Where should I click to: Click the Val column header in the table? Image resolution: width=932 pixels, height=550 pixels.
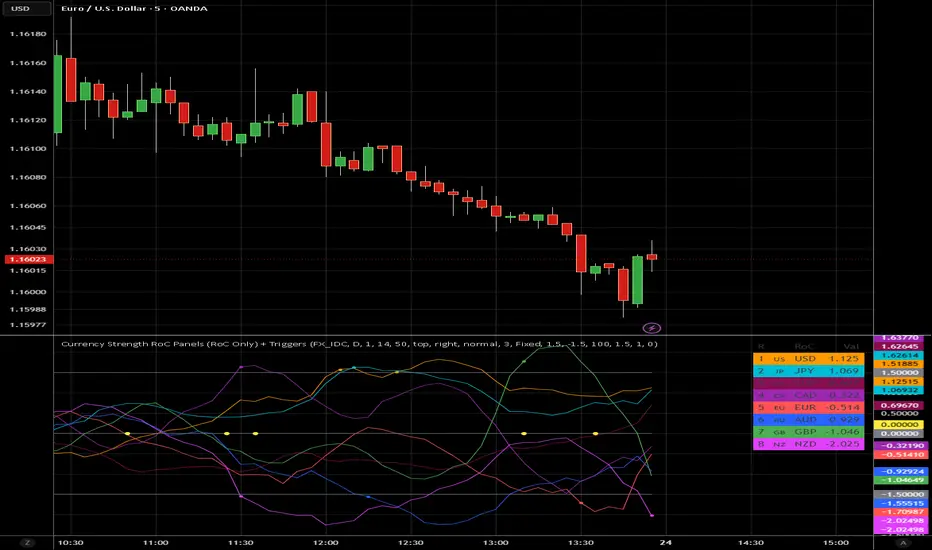click(851, 347)
